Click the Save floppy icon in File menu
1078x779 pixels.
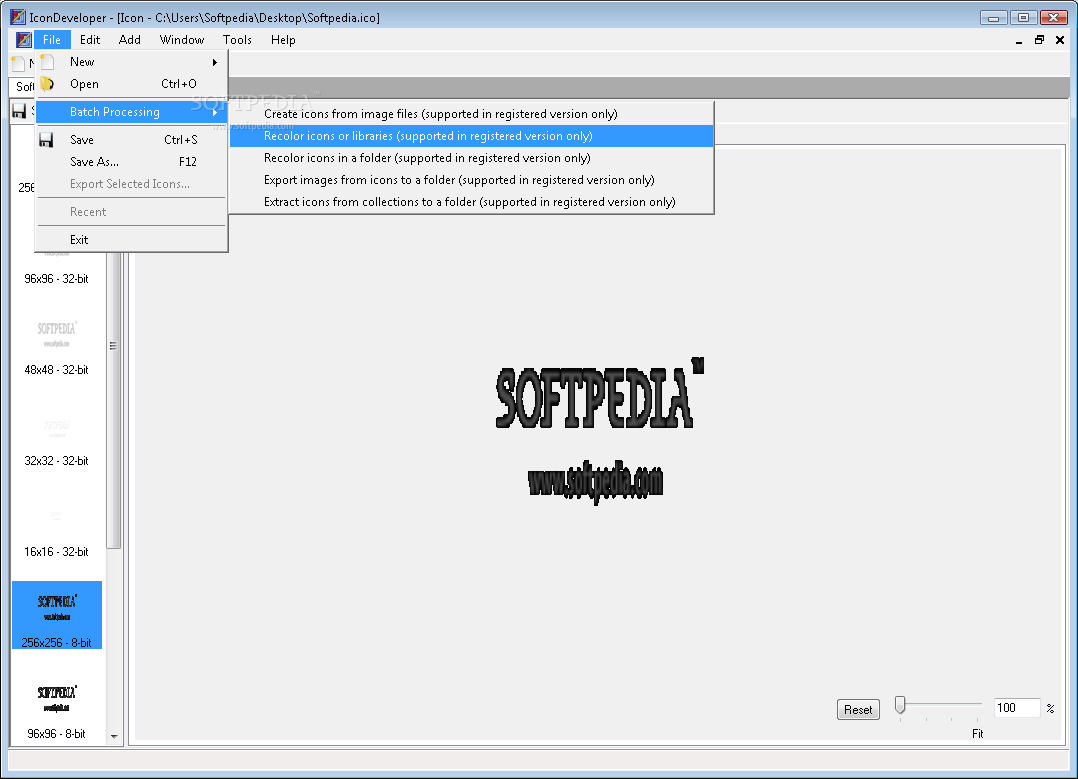pyautogui.click(x=46, y=140)
